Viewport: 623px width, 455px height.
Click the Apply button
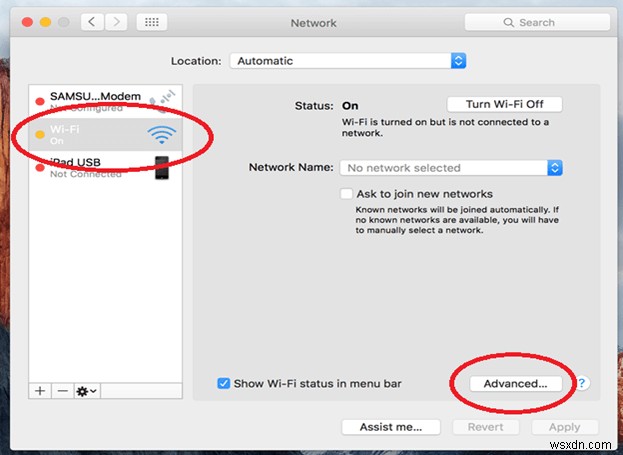pyautogui.click(x=565, y=427)
